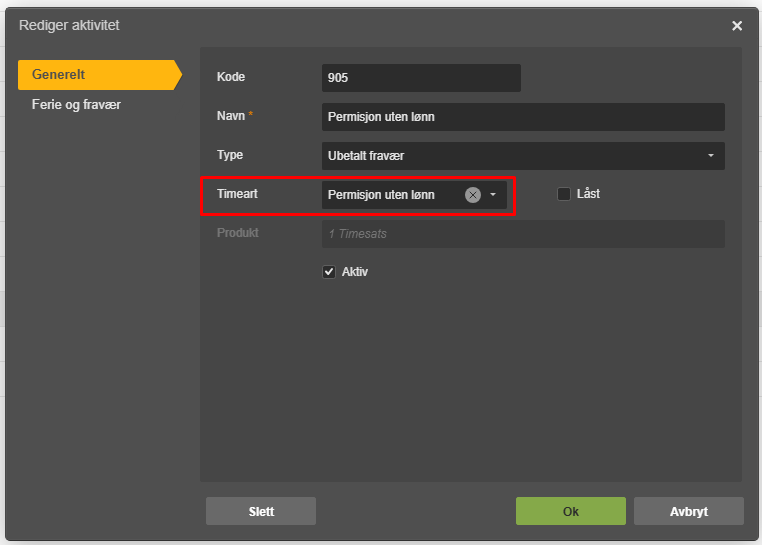Click the Timeart label
This screenshot has width=762, height=545.
[237, 194]
